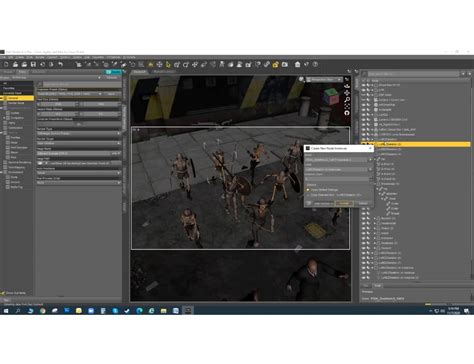Click Cancel in the Create New Node Instances dialog
This screenshot has width=474, height=364.
tap(363, 203)
